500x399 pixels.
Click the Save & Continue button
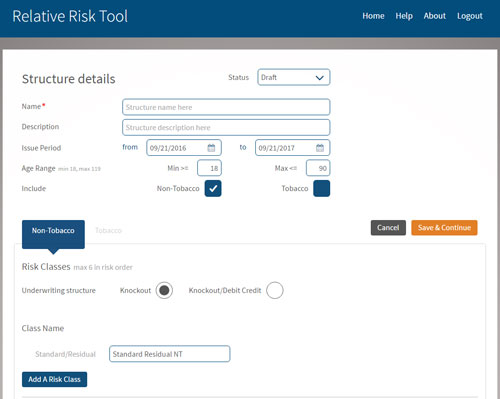click(444, 228)
